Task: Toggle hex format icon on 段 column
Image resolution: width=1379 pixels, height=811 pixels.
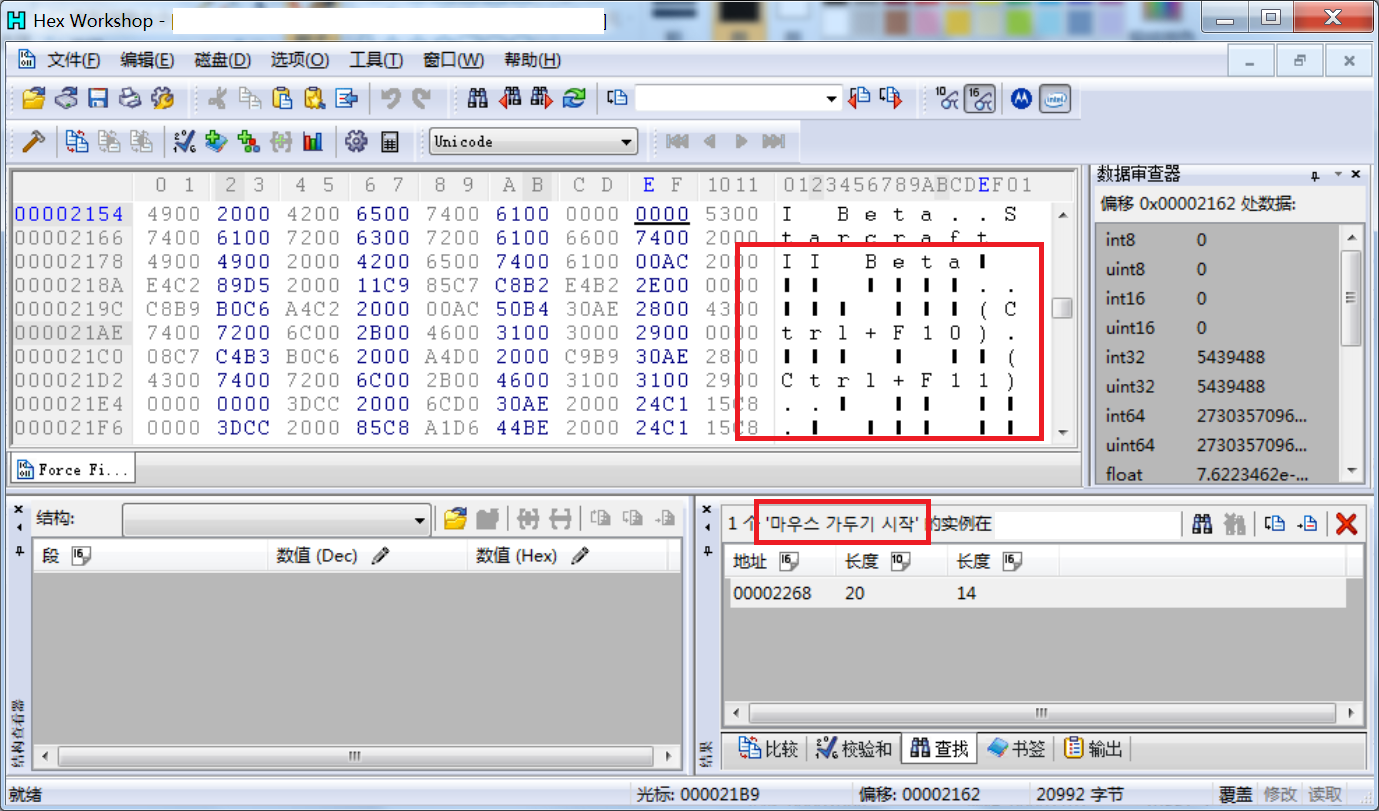Action: 80,555
